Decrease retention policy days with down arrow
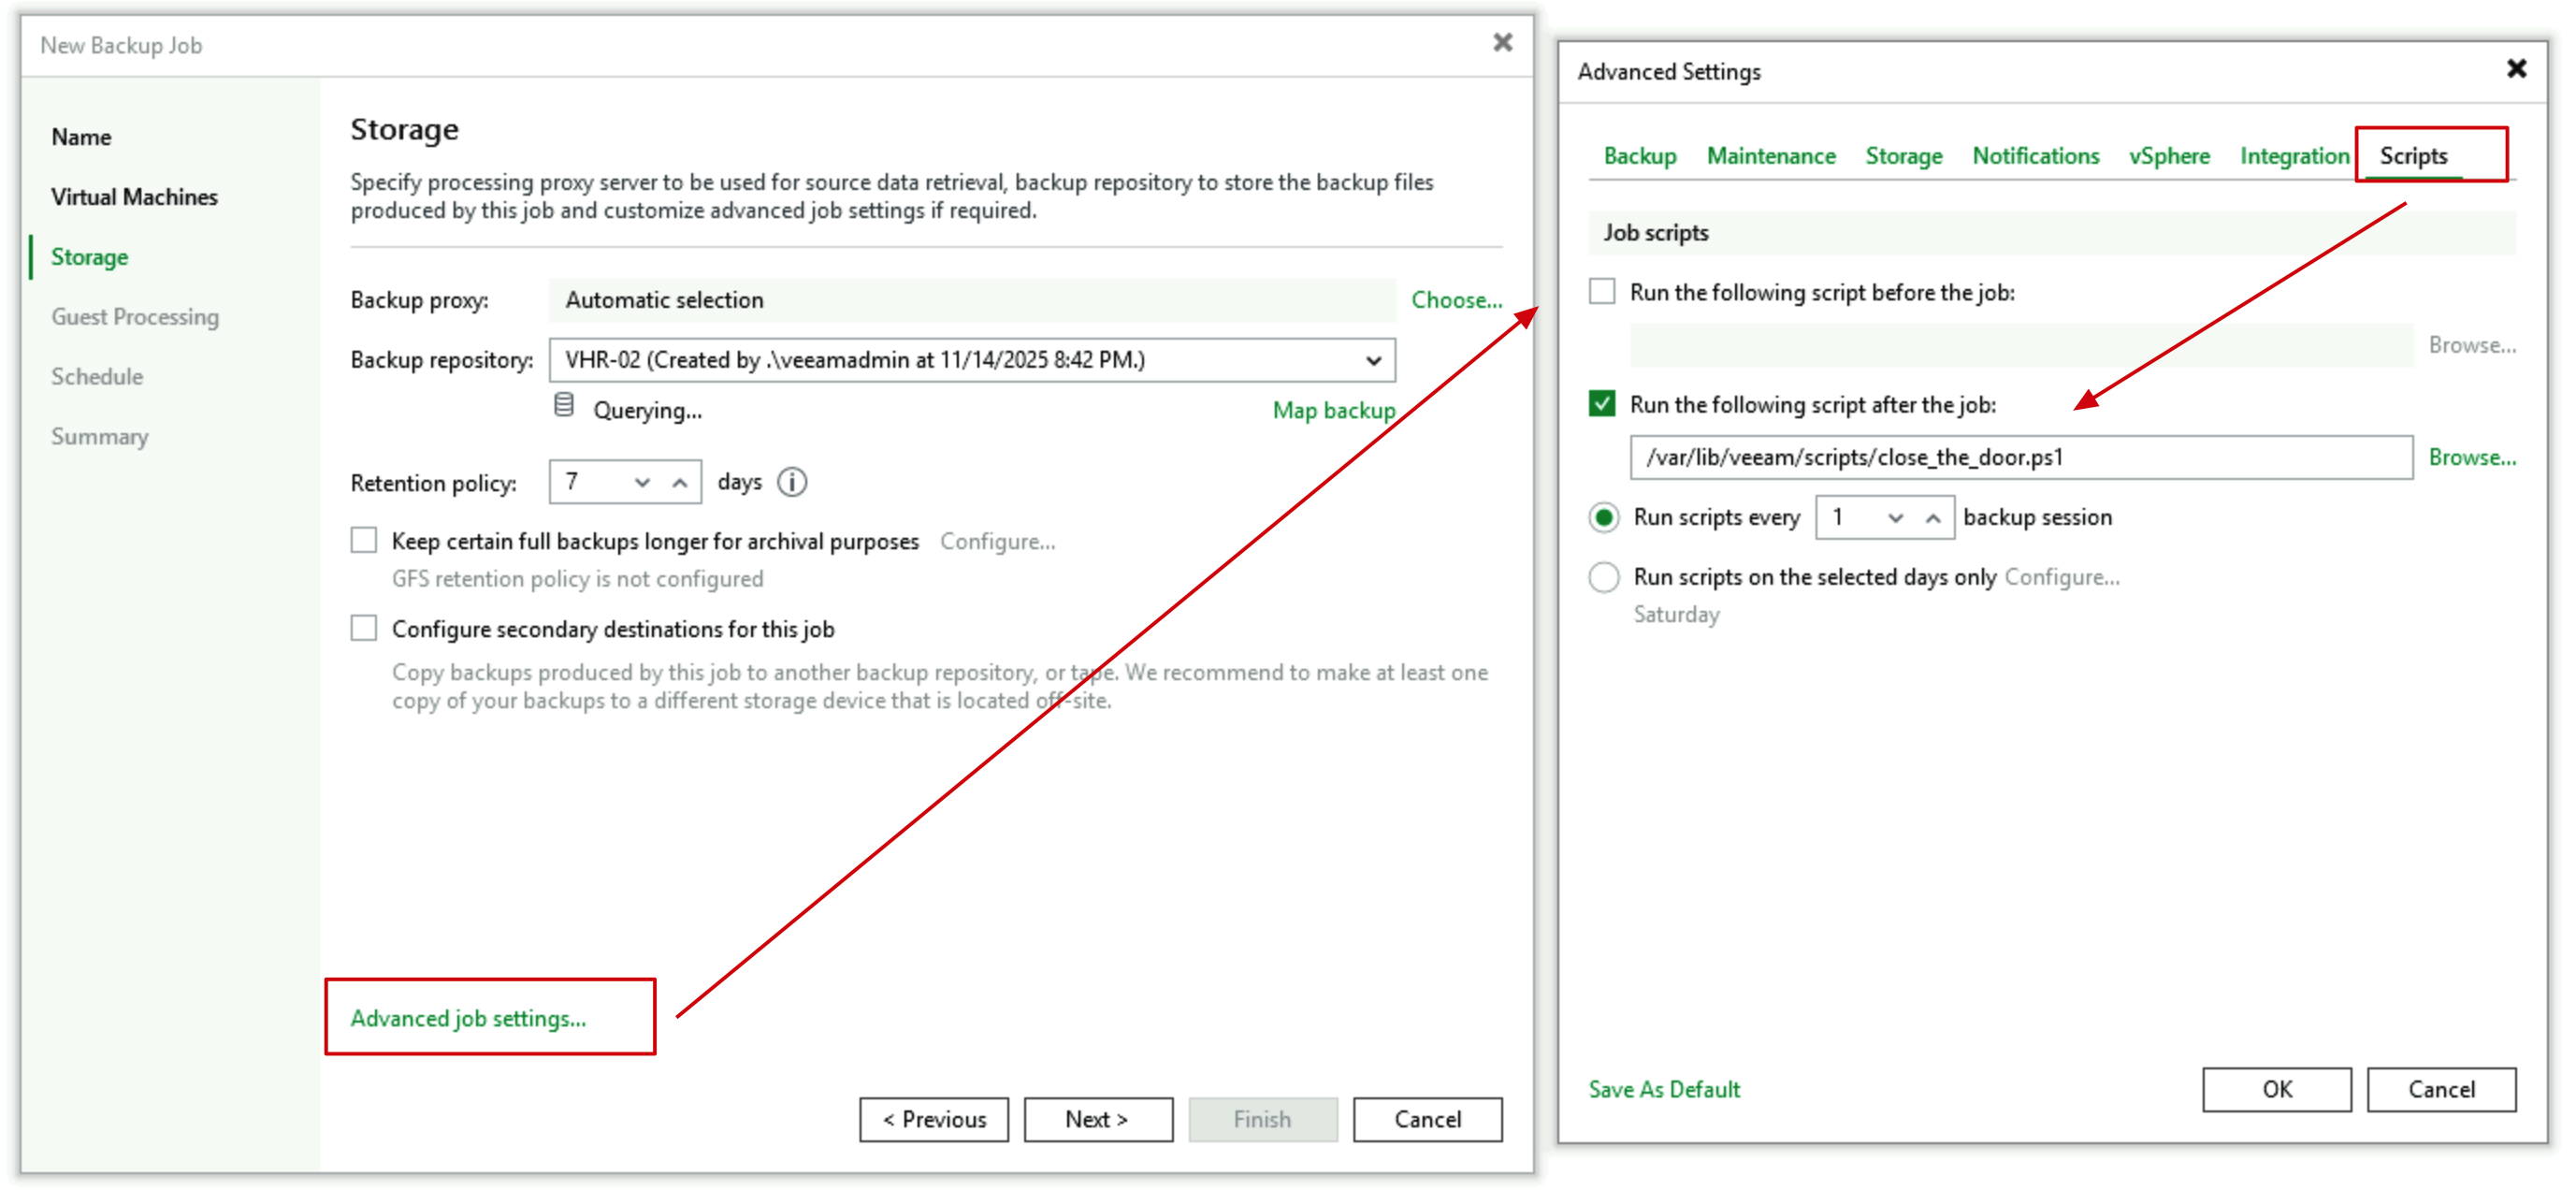Viewport: 2576px width, 1190px height. [642, 483]
